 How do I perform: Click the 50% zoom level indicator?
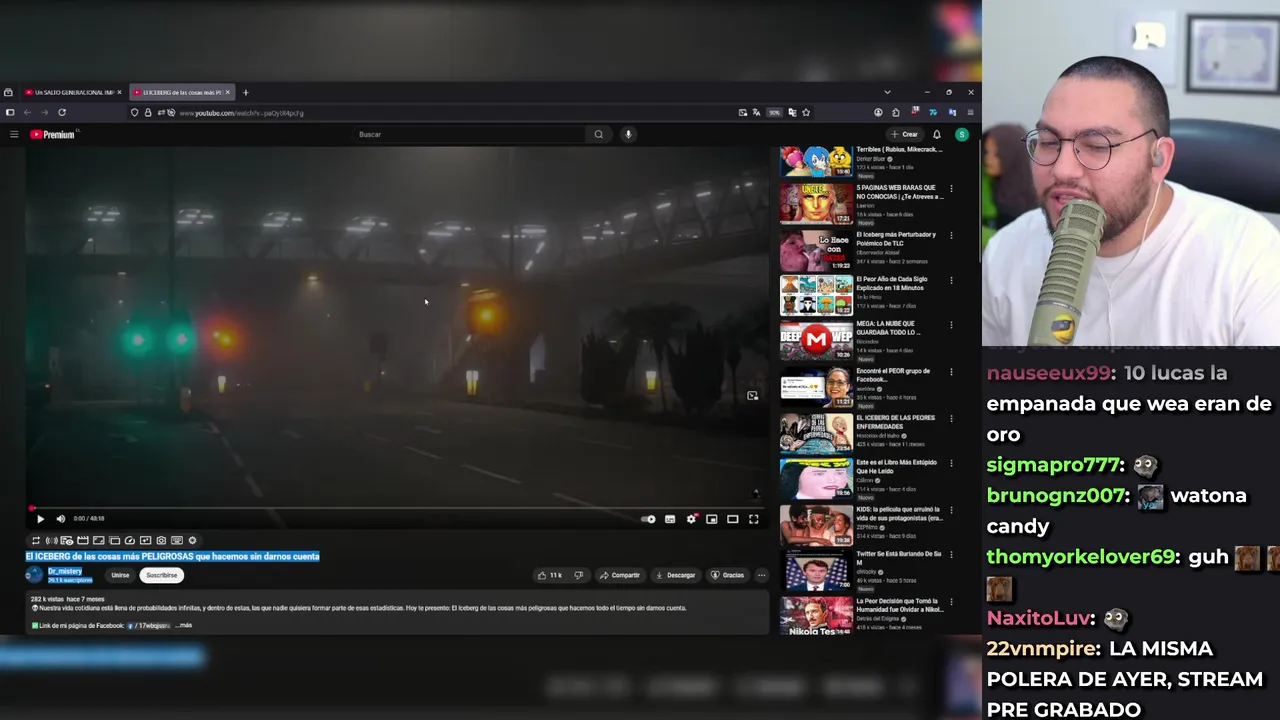tap(774, 113)
